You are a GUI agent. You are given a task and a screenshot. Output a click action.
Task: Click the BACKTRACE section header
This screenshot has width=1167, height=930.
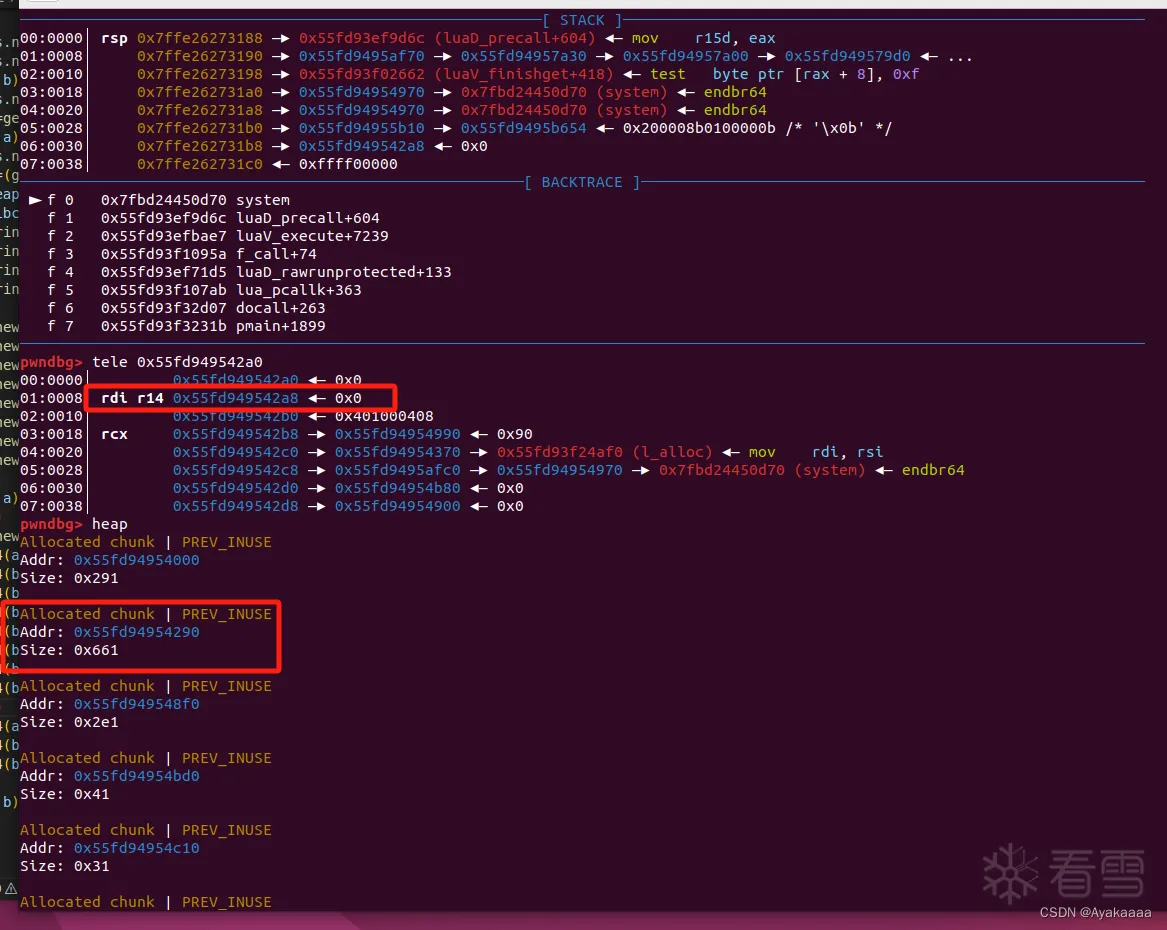click(582, 182)
